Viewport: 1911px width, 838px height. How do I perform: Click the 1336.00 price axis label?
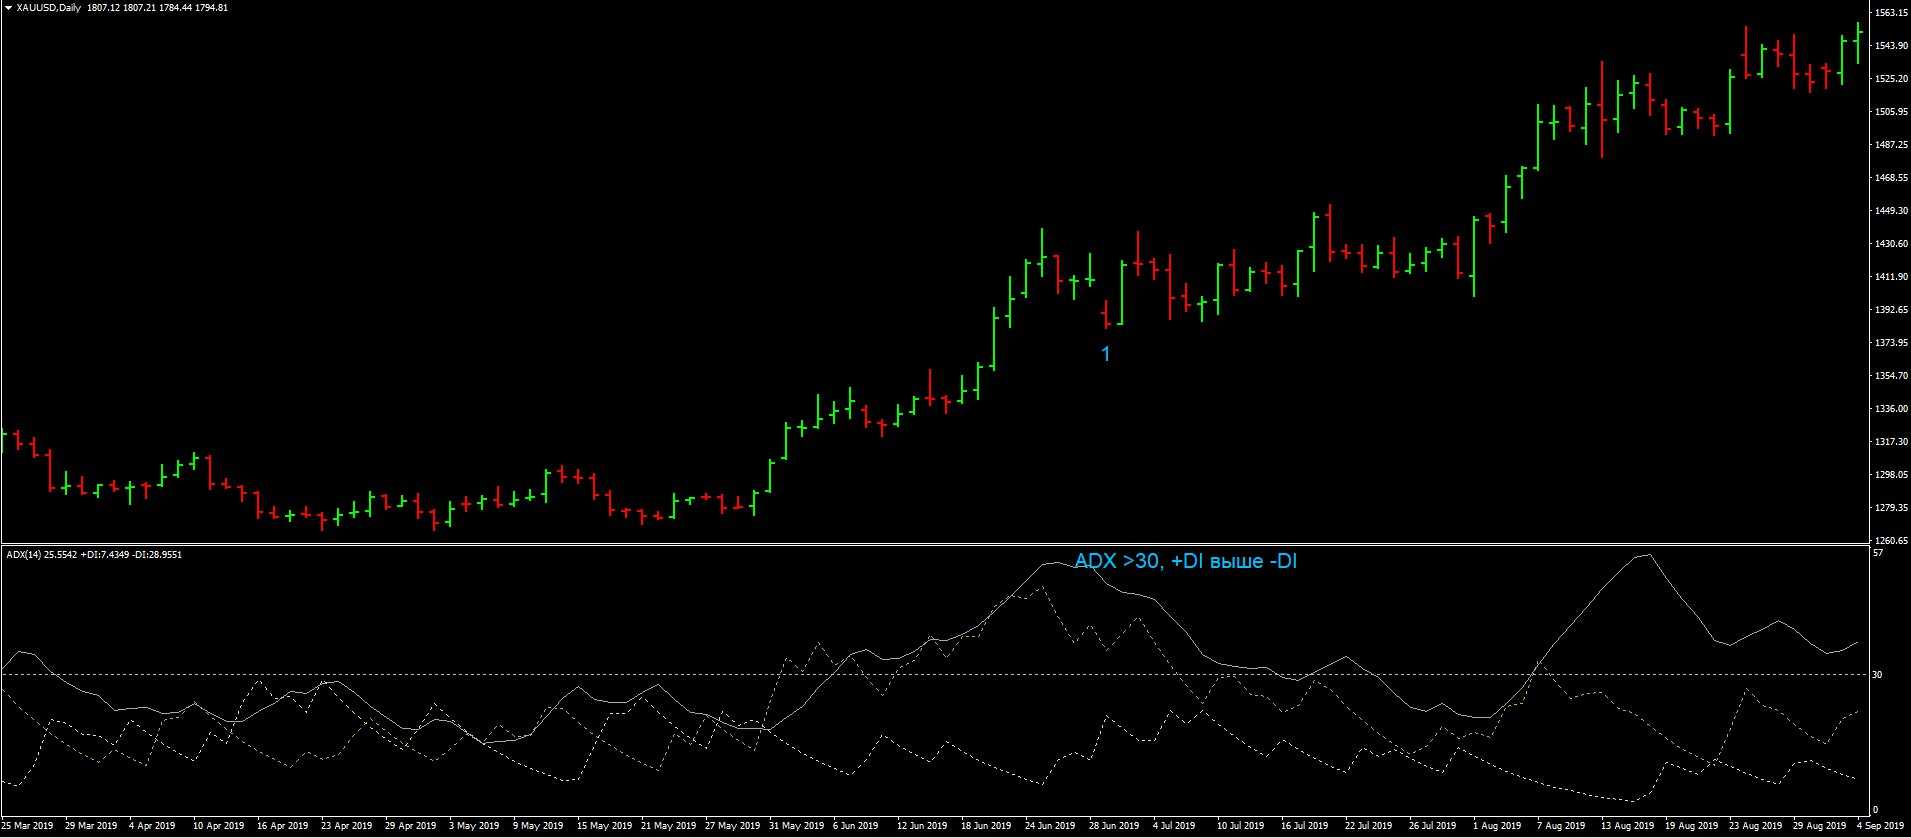(x=1889, y=409)
